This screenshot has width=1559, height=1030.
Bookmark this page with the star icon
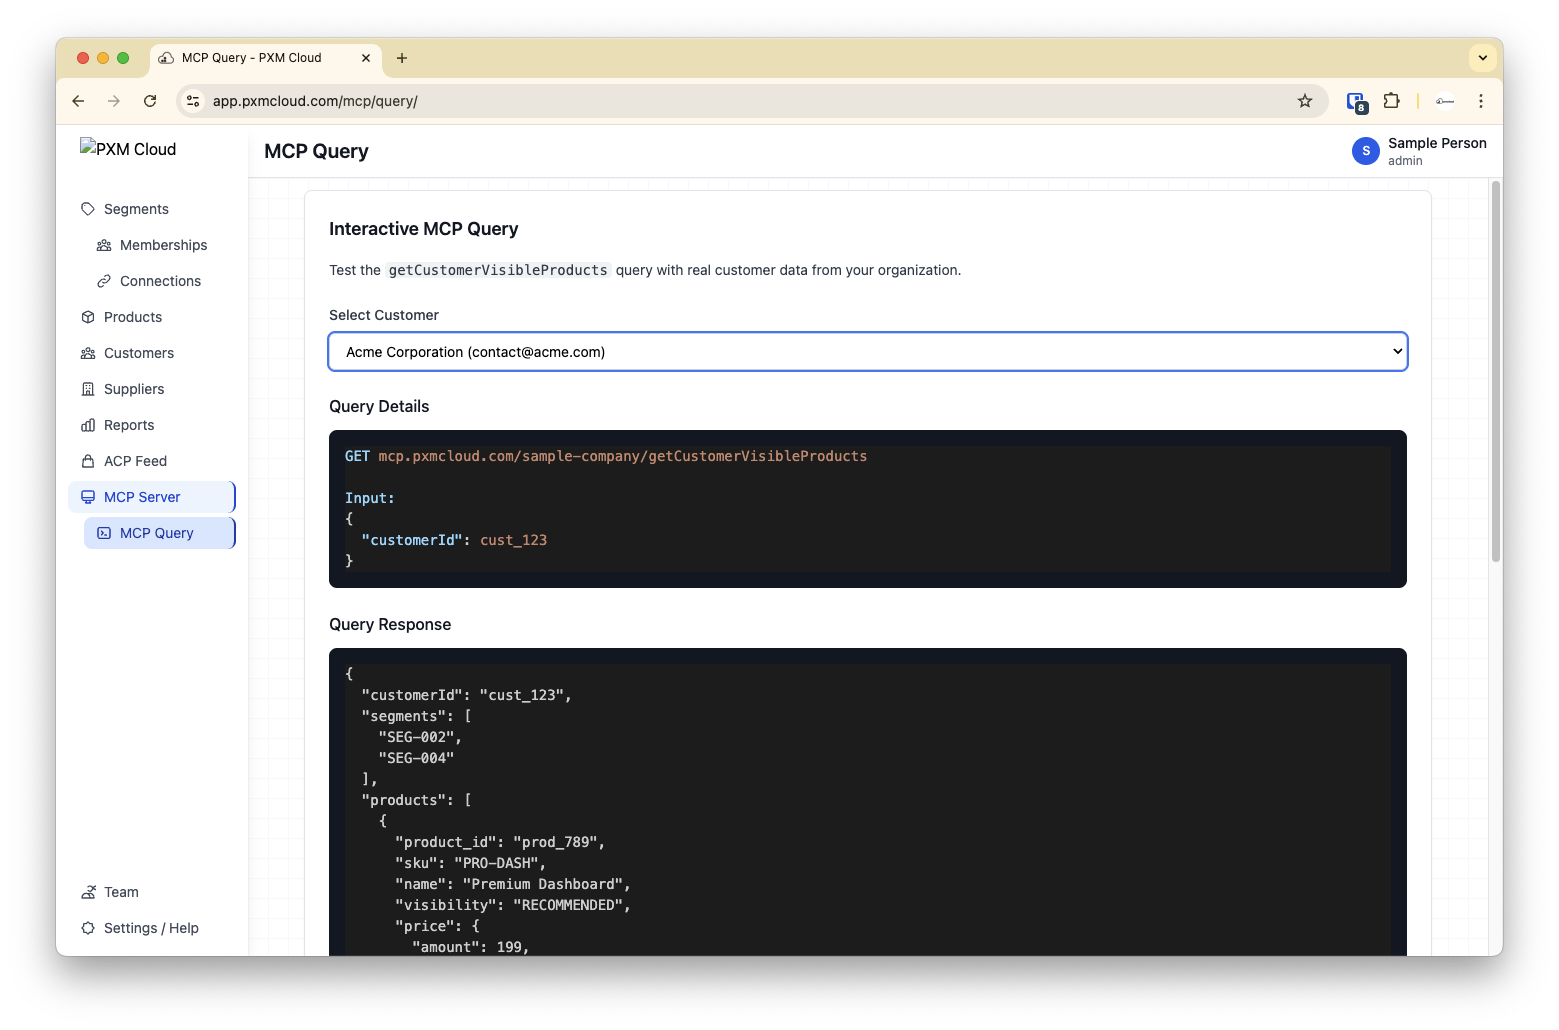[x=1305, y=101]
